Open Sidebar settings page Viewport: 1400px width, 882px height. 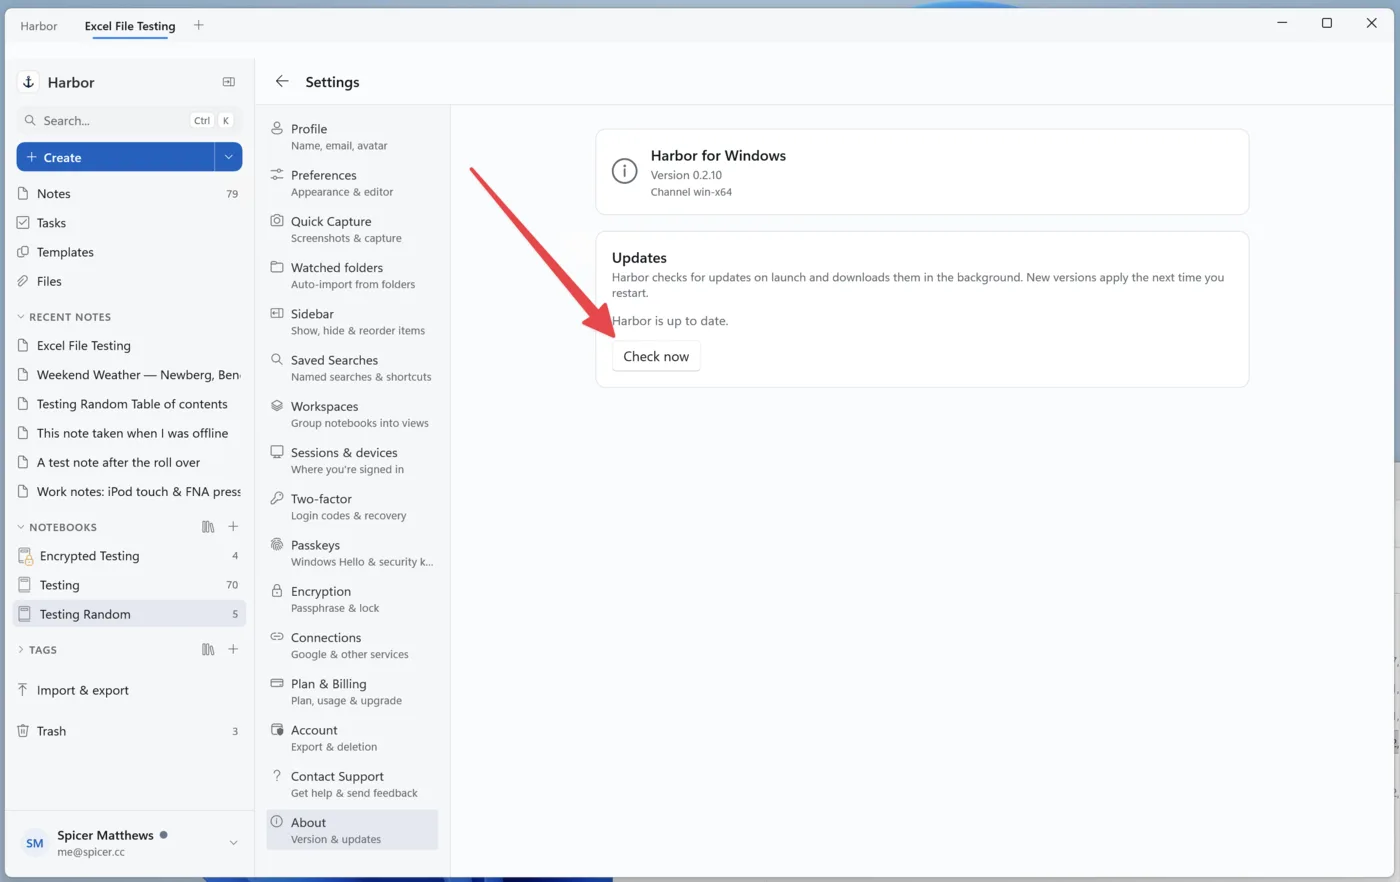click(352, 322)
